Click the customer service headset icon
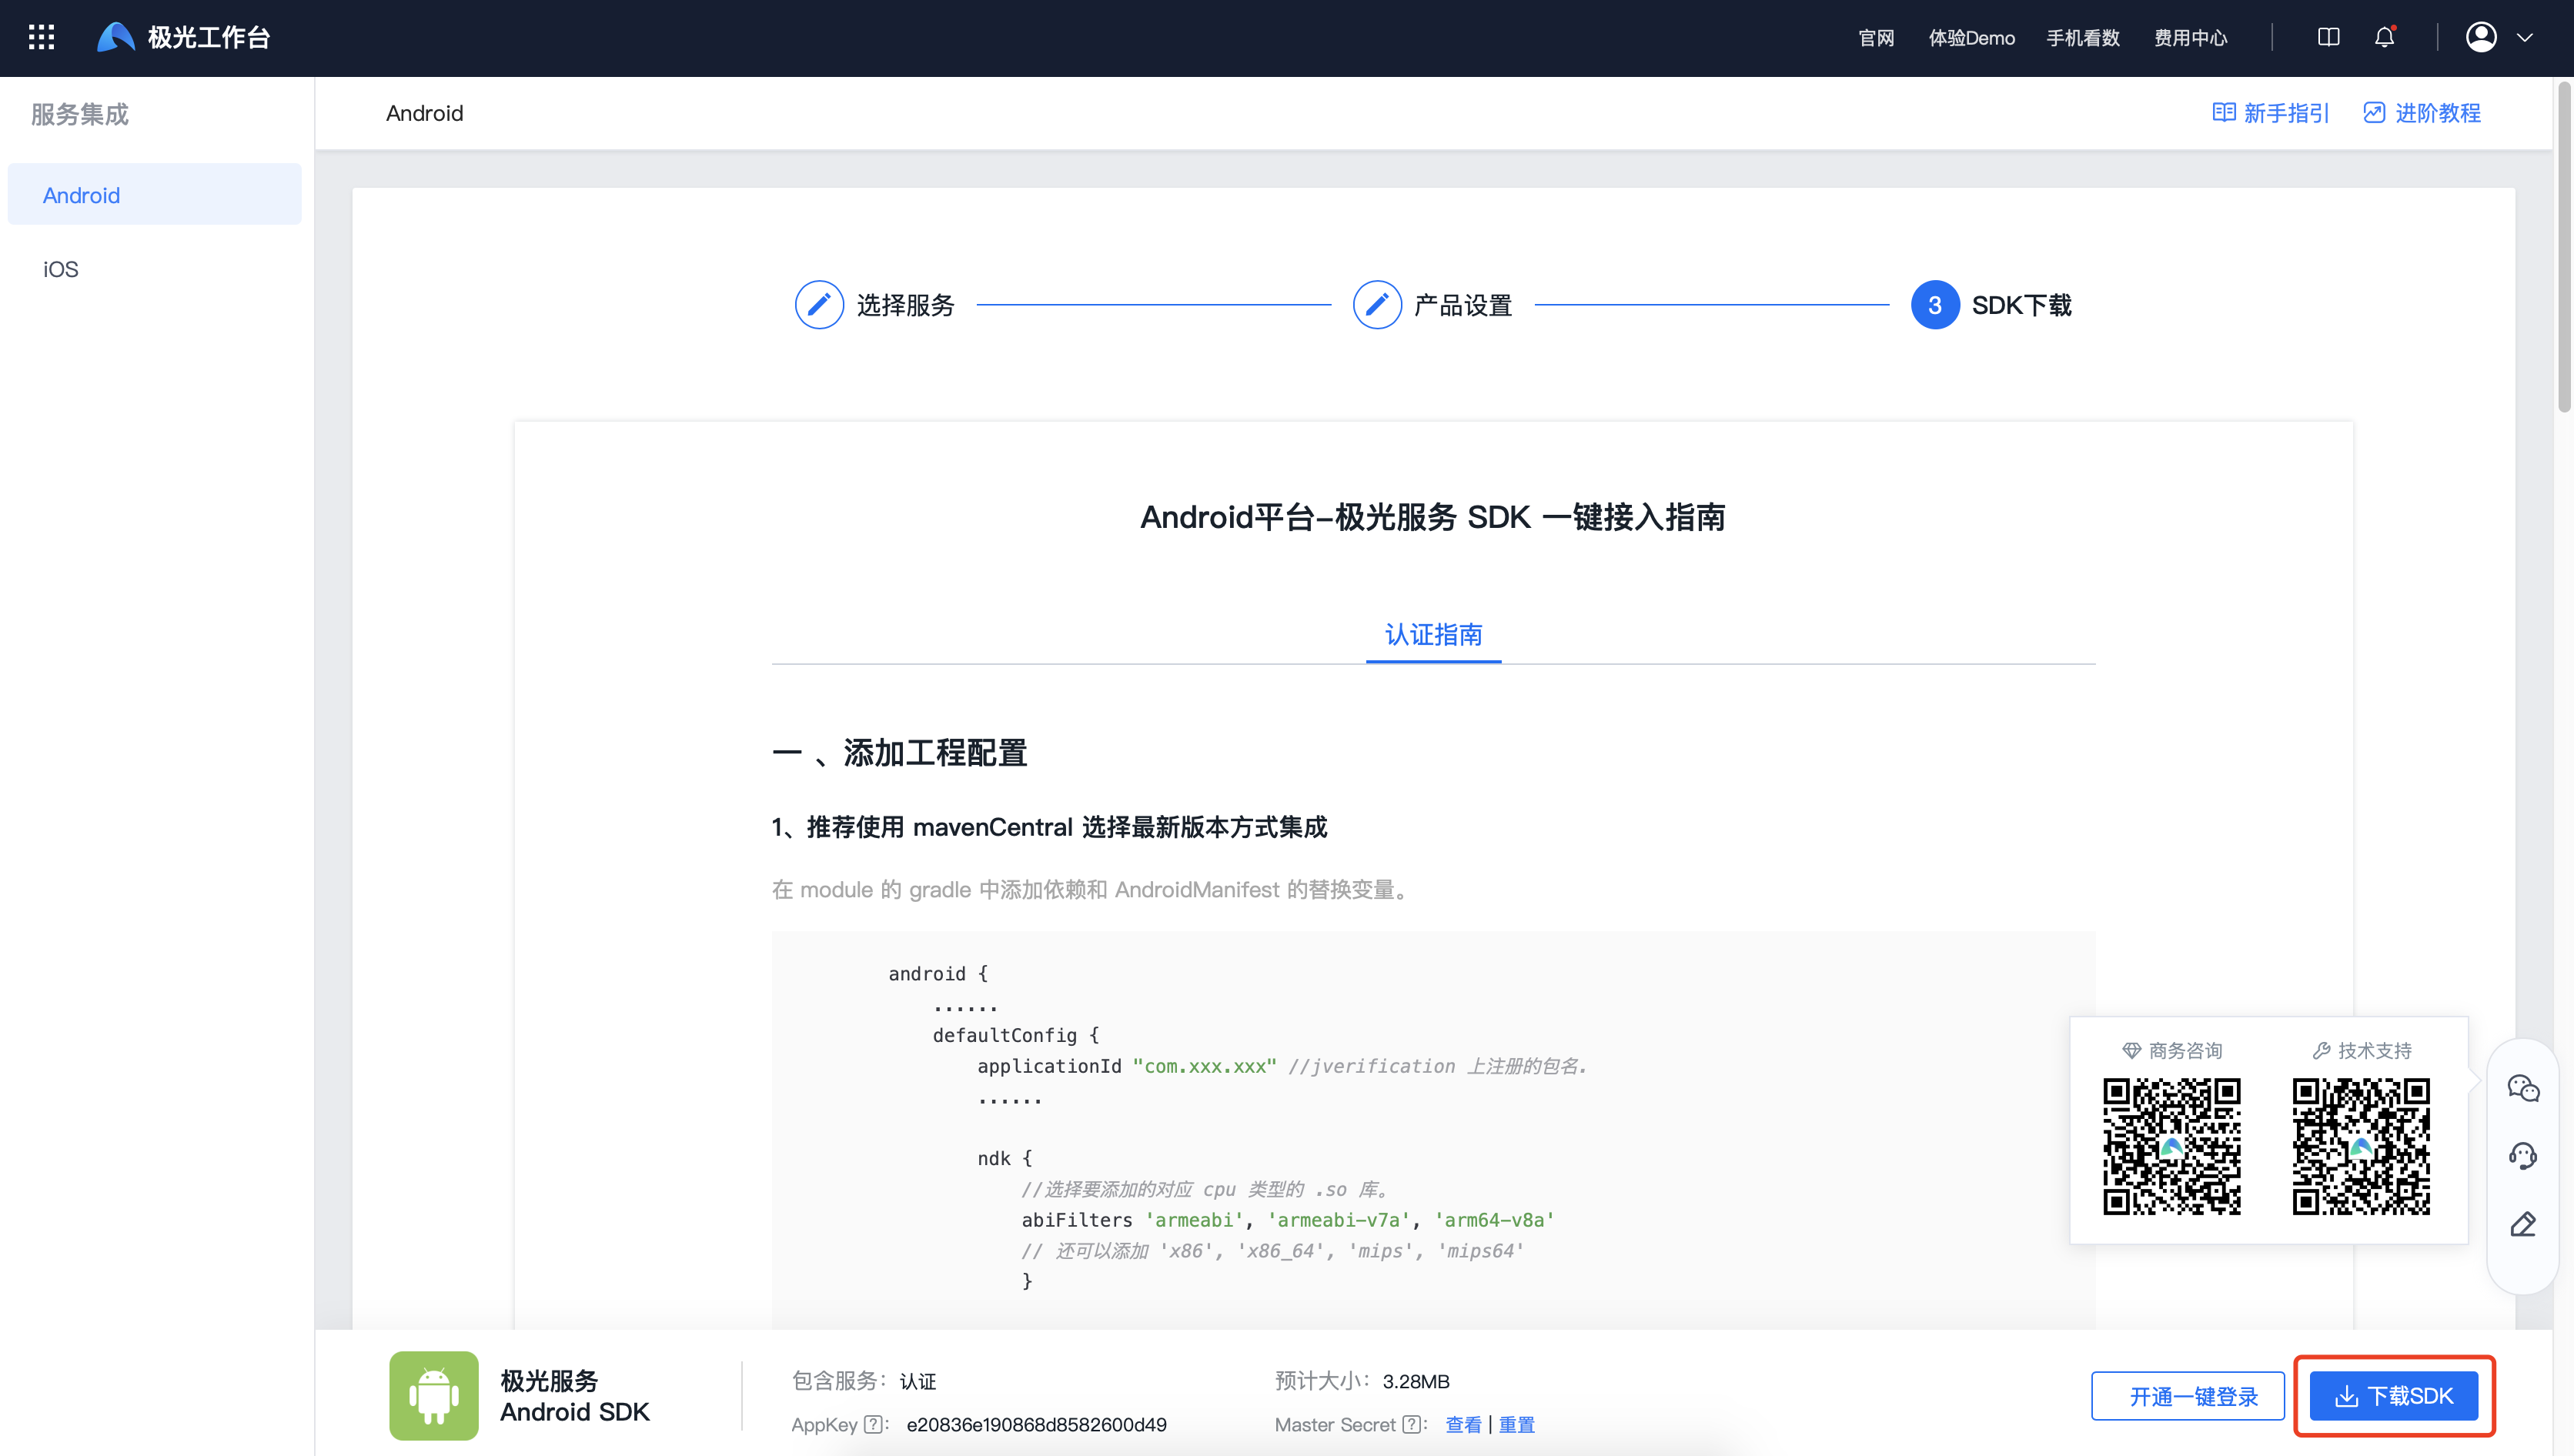The height and width of the screenshot is (1456, 2574). (2523, 1156)
